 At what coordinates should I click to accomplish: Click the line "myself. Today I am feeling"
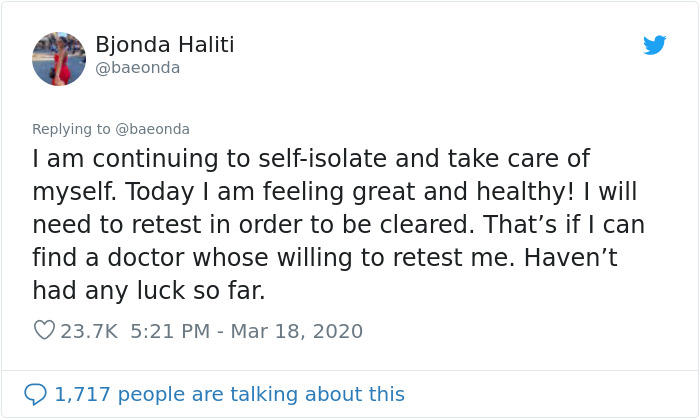click(334, 192)
